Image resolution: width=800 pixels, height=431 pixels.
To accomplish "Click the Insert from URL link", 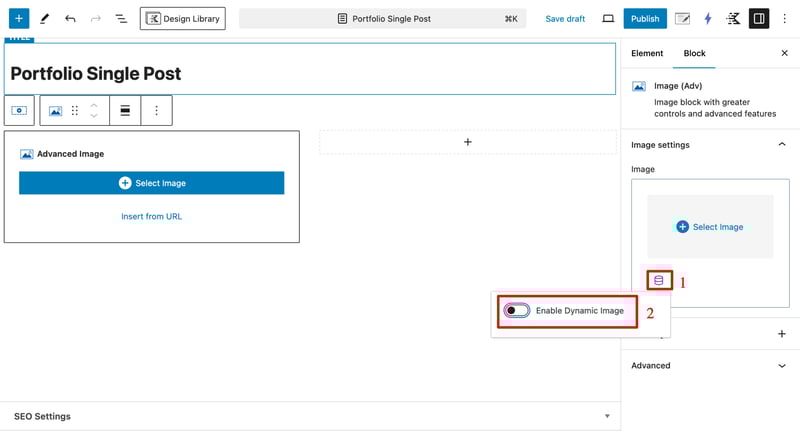I will tap(151, 216).
